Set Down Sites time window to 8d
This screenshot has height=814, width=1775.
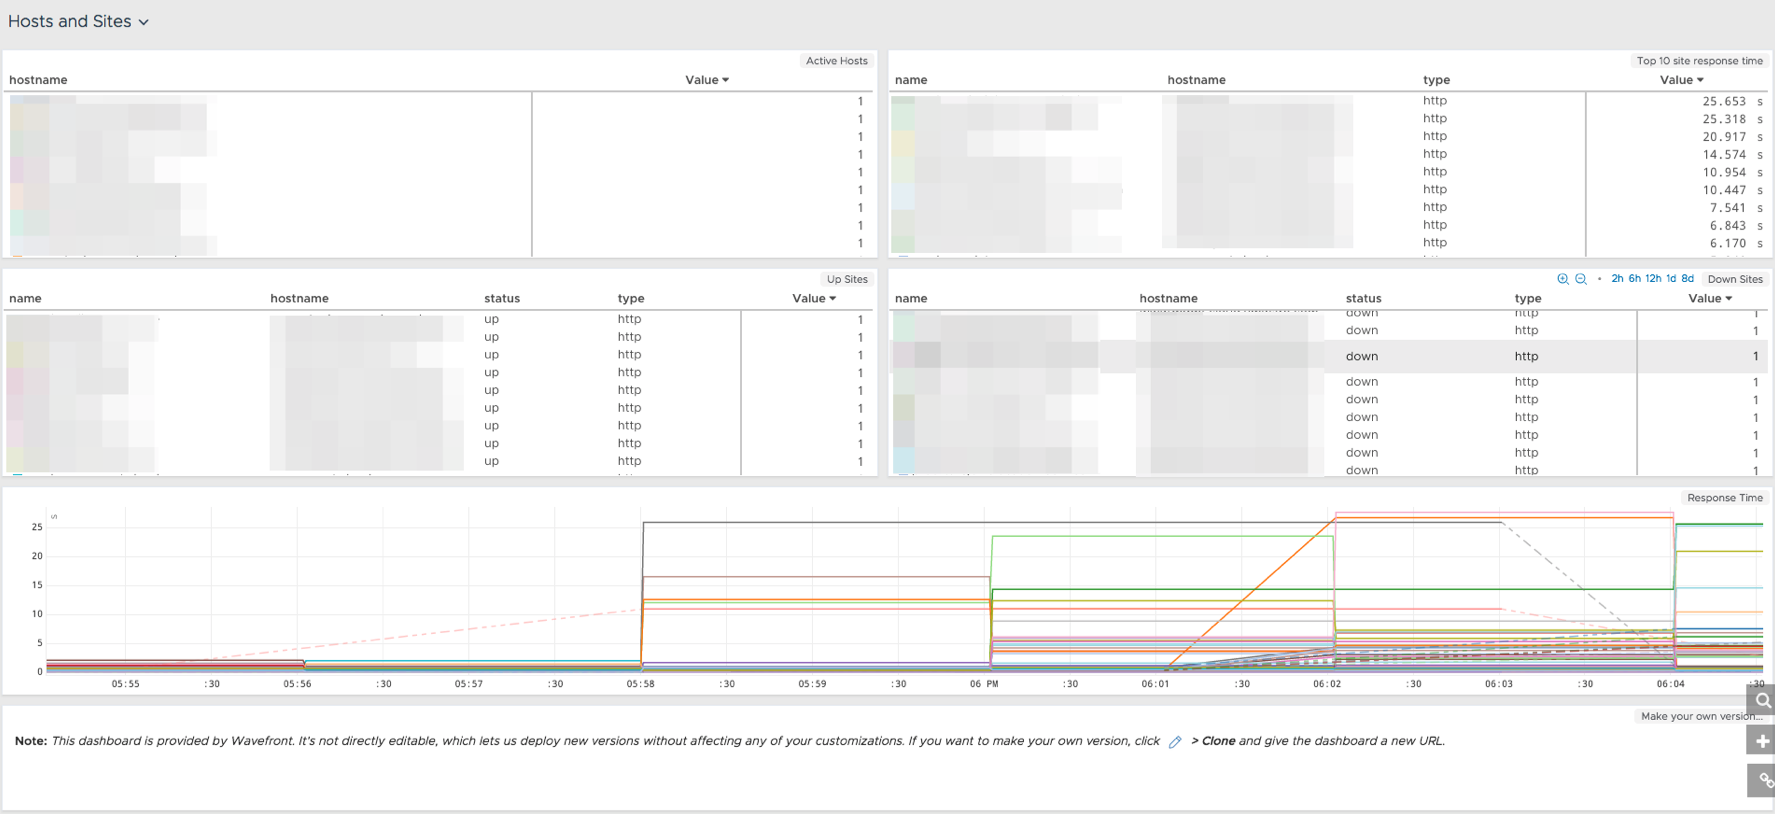pos(1688,279)
